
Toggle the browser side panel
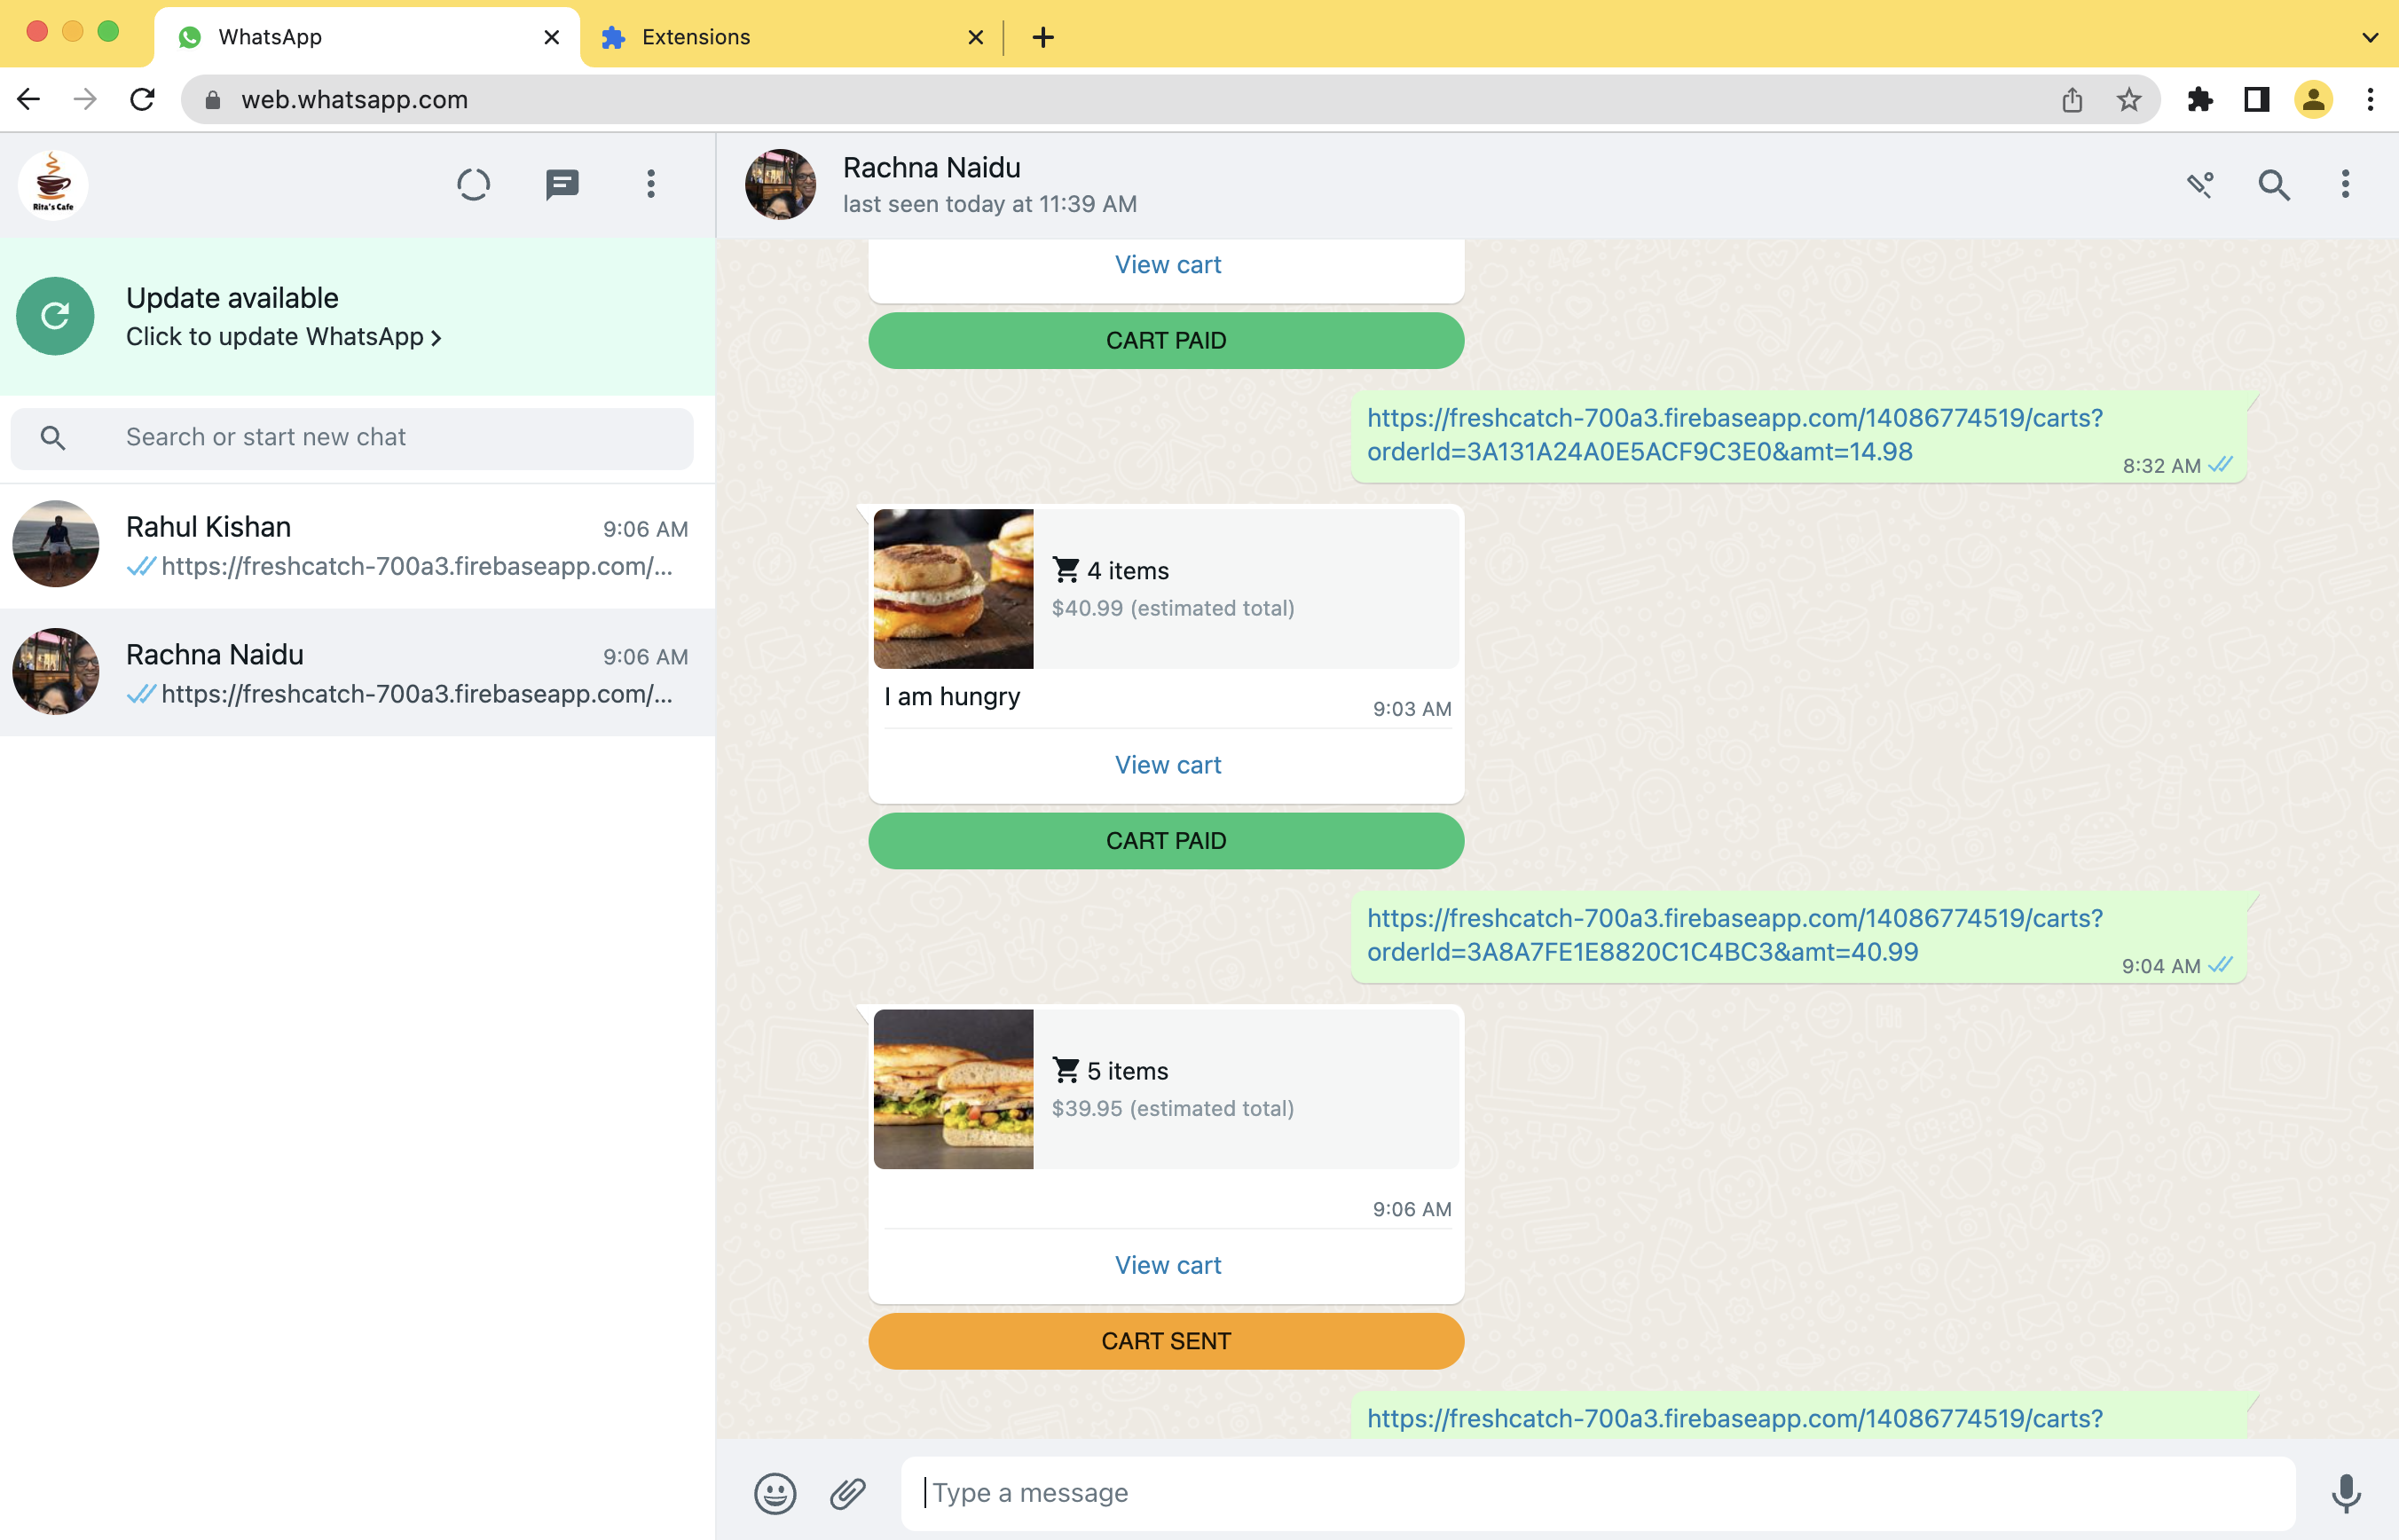2256,99
